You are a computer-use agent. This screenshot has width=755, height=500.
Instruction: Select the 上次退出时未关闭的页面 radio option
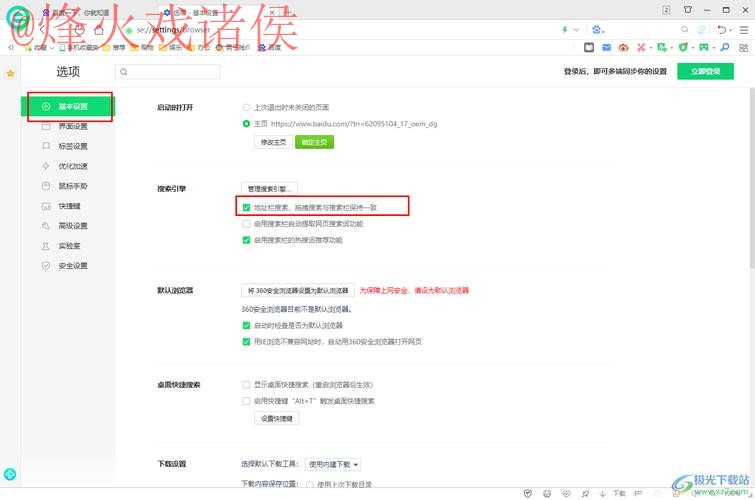[x=246, y=107]
